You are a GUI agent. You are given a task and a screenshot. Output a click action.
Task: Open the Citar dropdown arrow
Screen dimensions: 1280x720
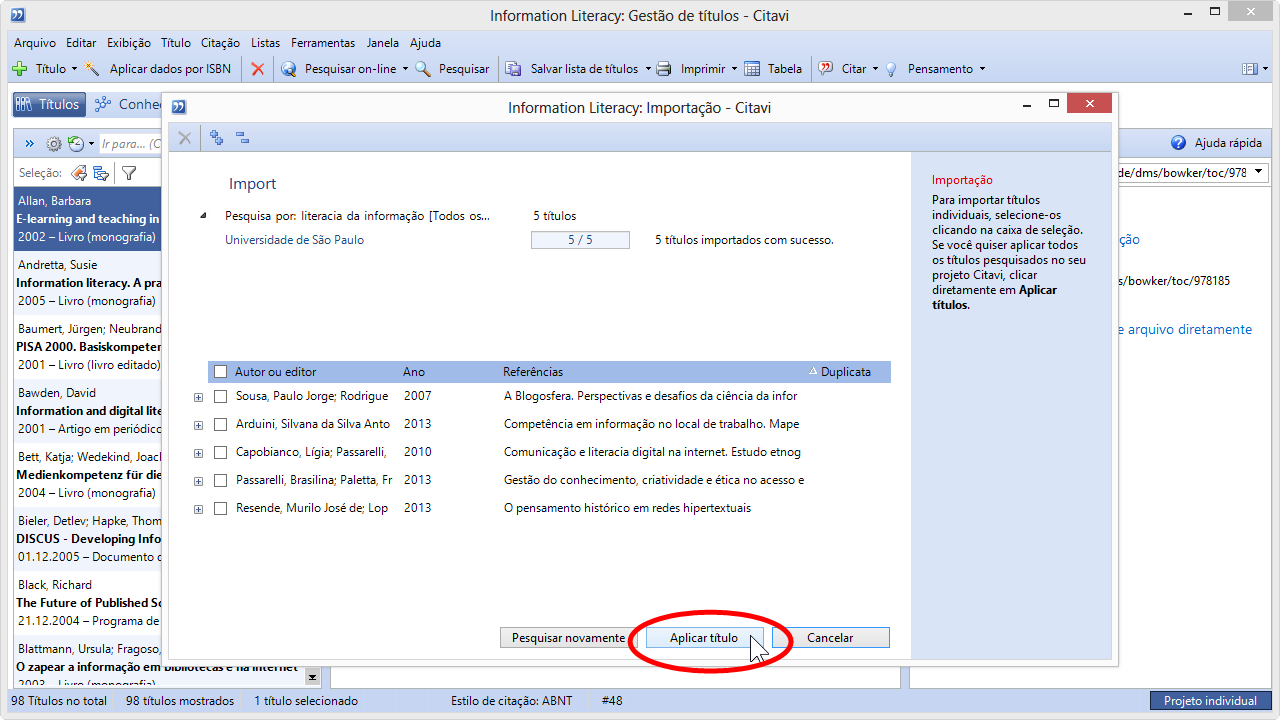pos(875,69)
